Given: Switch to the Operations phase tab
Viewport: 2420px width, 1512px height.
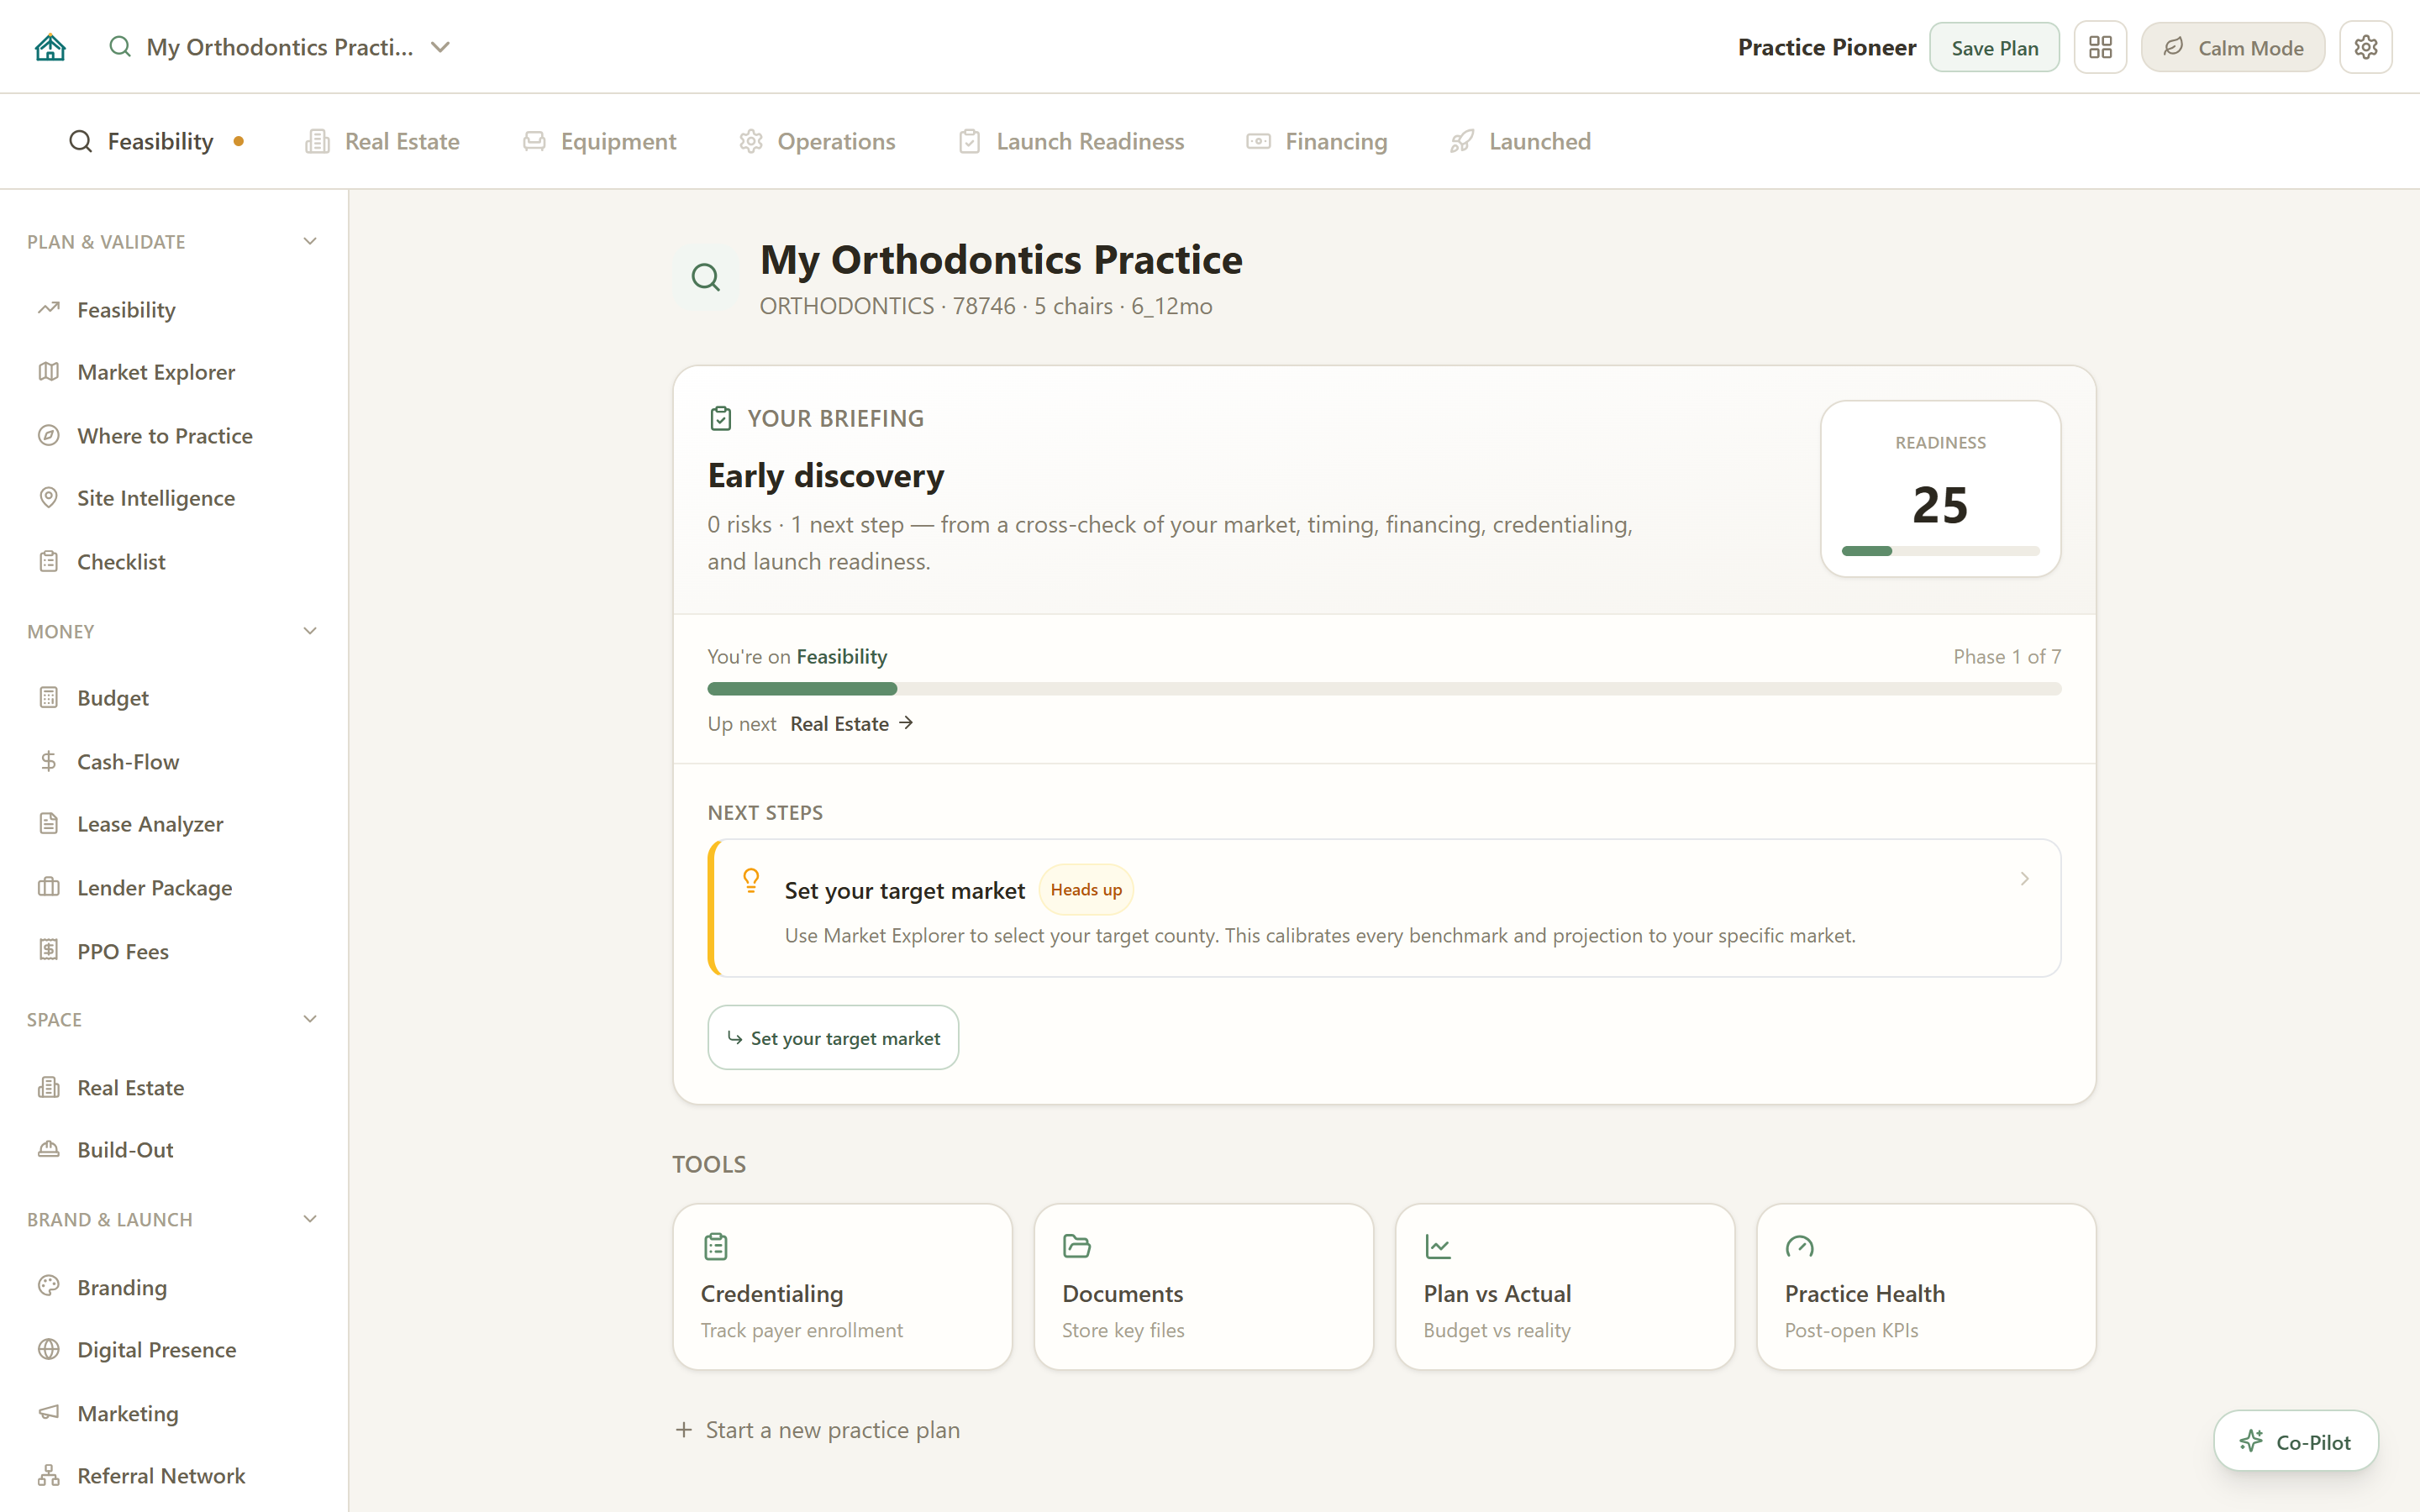Looking at the screenshot, I should click(x=817, y=141).
